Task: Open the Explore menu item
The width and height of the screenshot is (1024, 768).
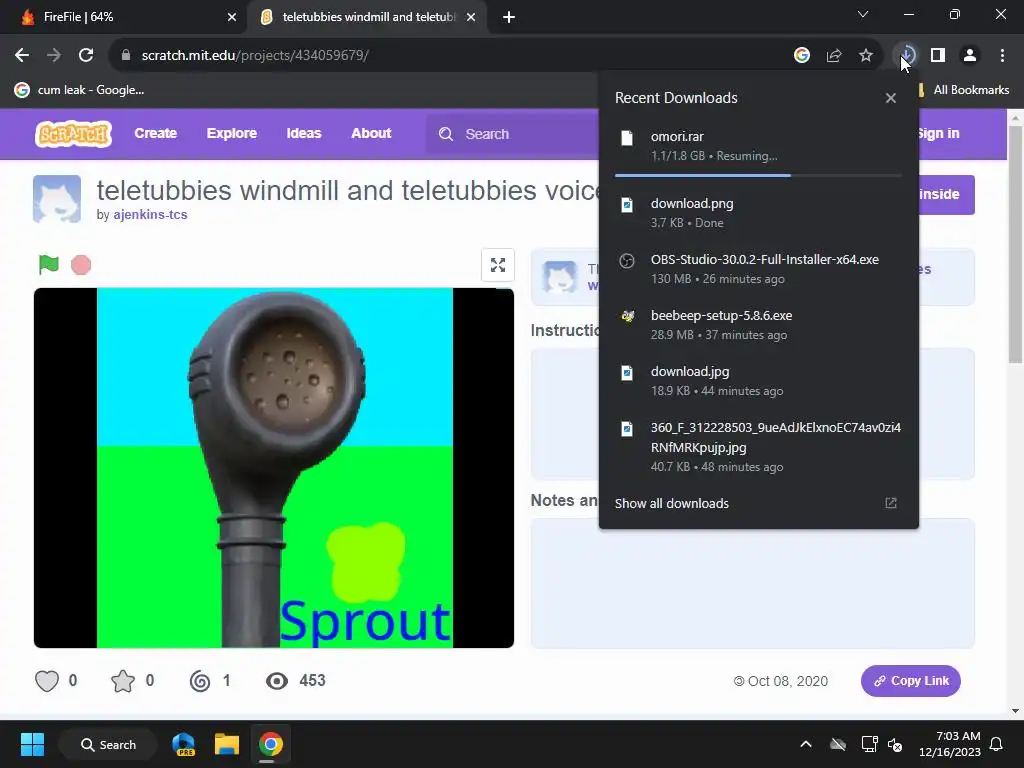Action: 232,133
